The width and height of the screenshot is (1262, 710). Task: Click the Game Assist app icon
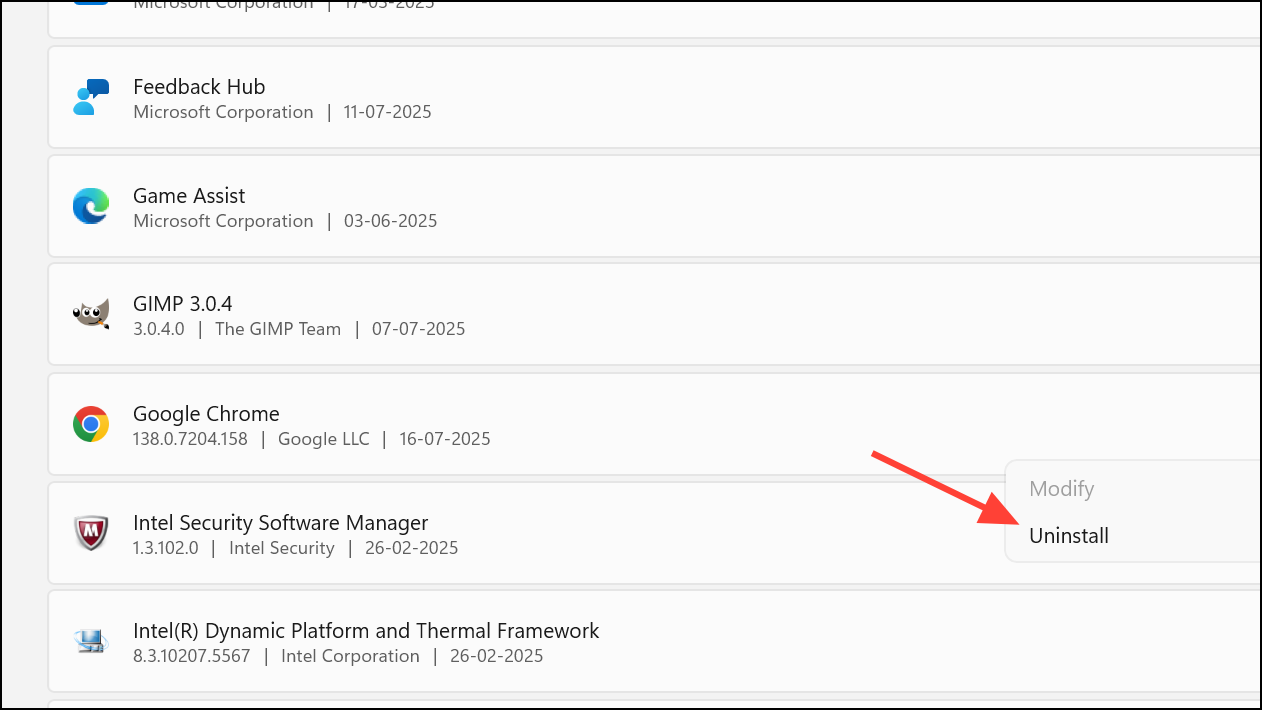91,206
